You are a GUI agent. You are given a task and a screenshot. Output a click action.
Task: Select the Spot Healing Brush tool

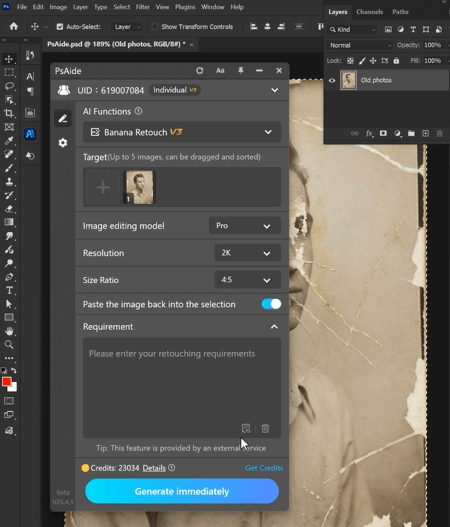coord(9,154)
